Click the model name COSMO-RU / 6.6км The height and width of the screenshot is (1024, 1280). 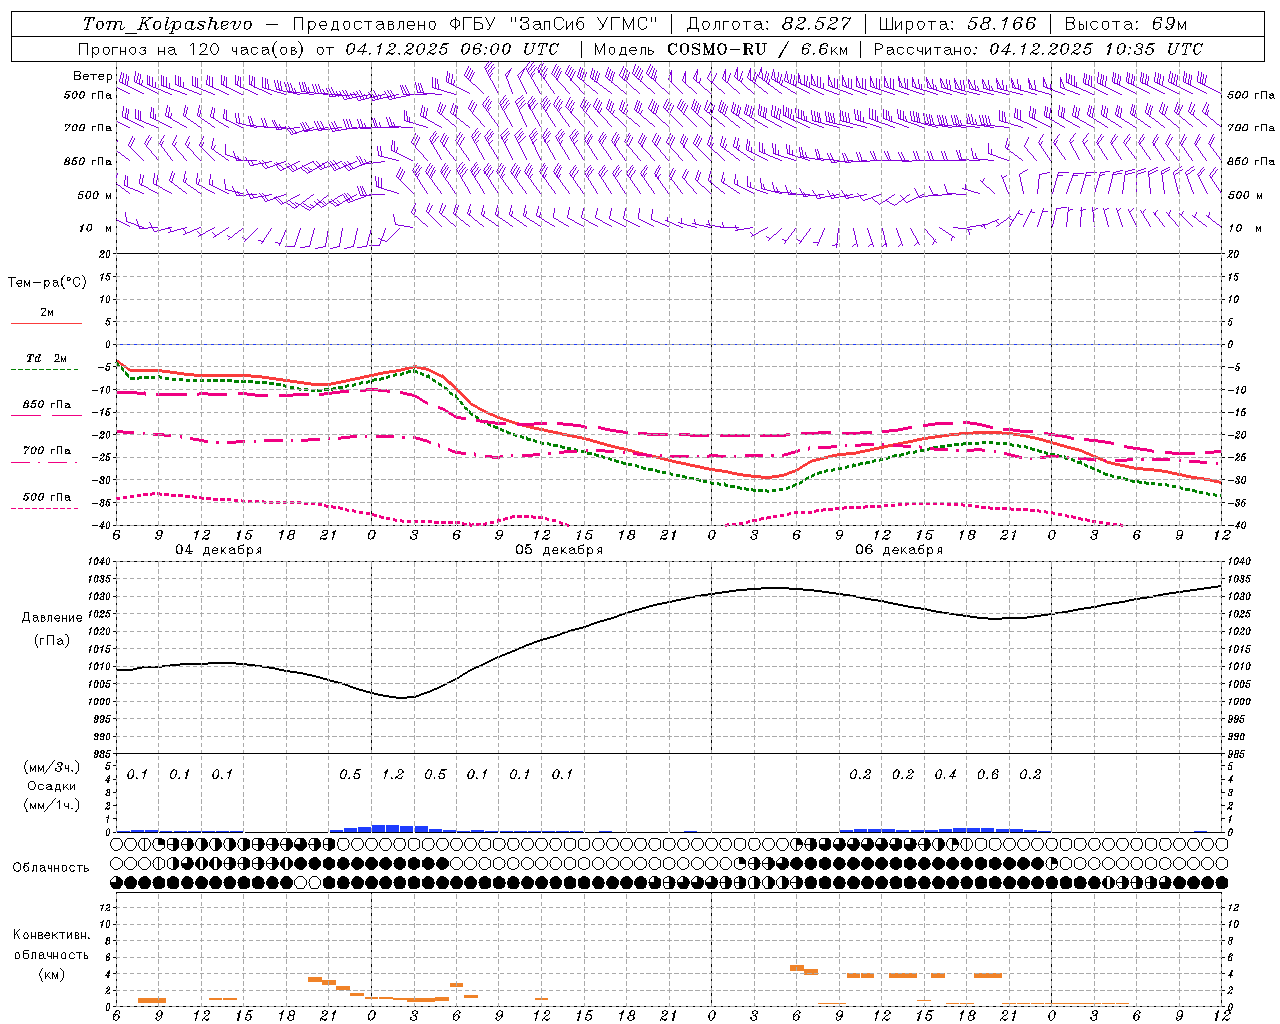click(x=757, y=49)
